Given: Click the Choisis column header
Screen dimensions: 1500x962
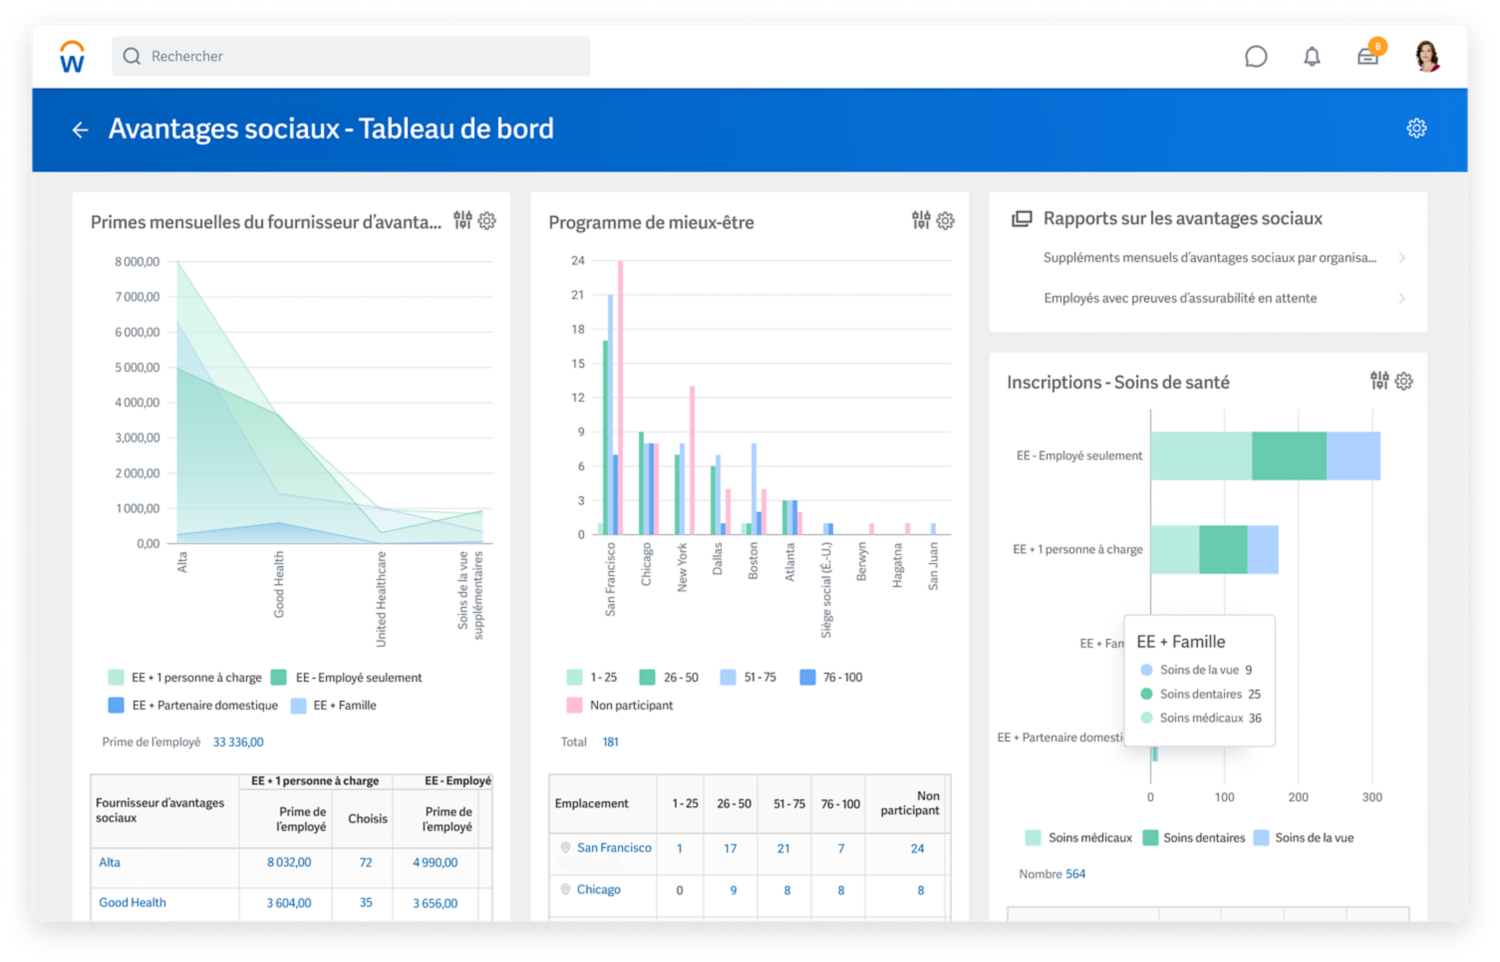Looking at the screenshot, I should coord(367,818).
